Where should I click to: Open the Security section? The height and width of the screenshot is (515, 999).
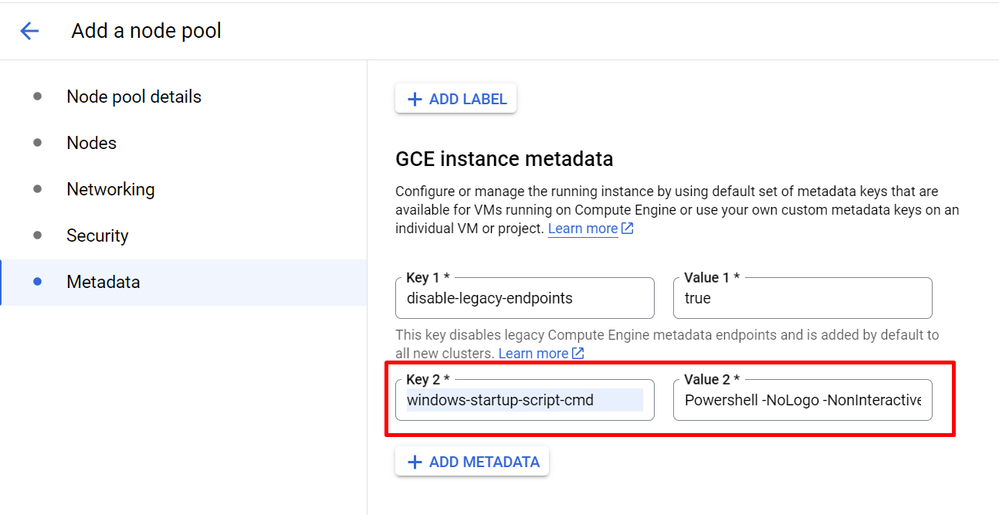[98, 236]
